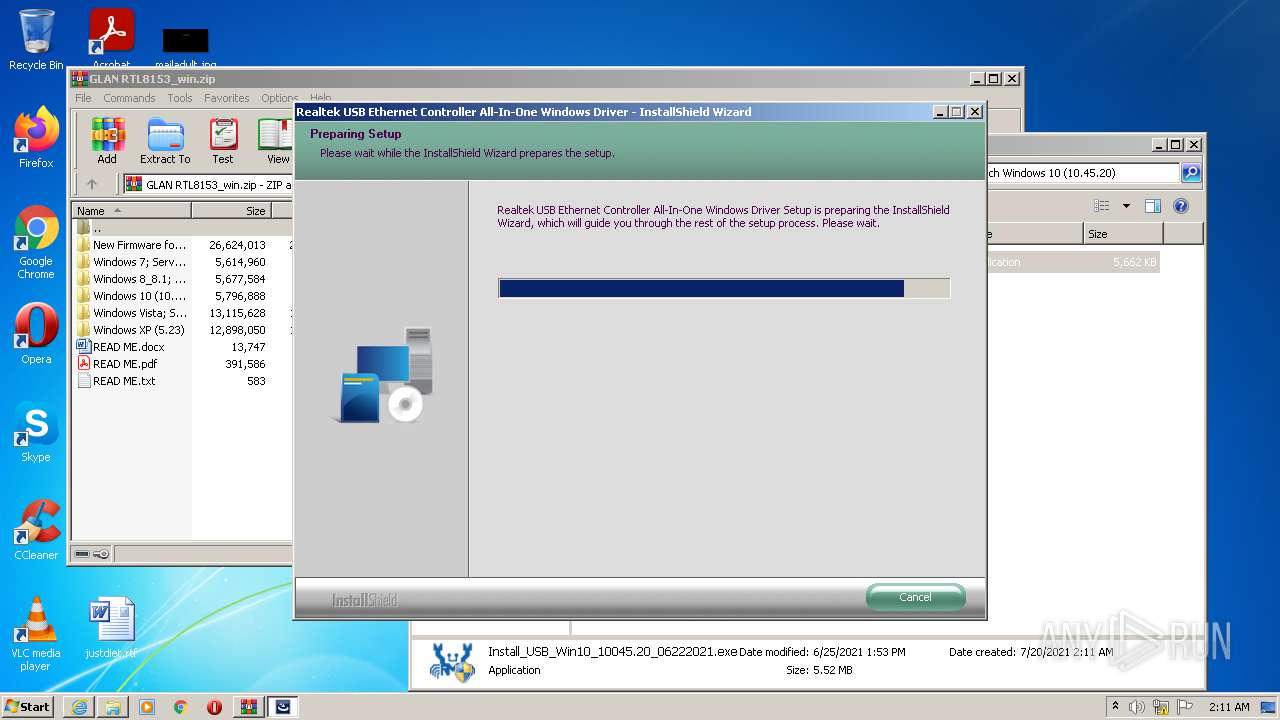
Task: Select READ ME.docx in WinRAR list
Action: click(182, 347)
